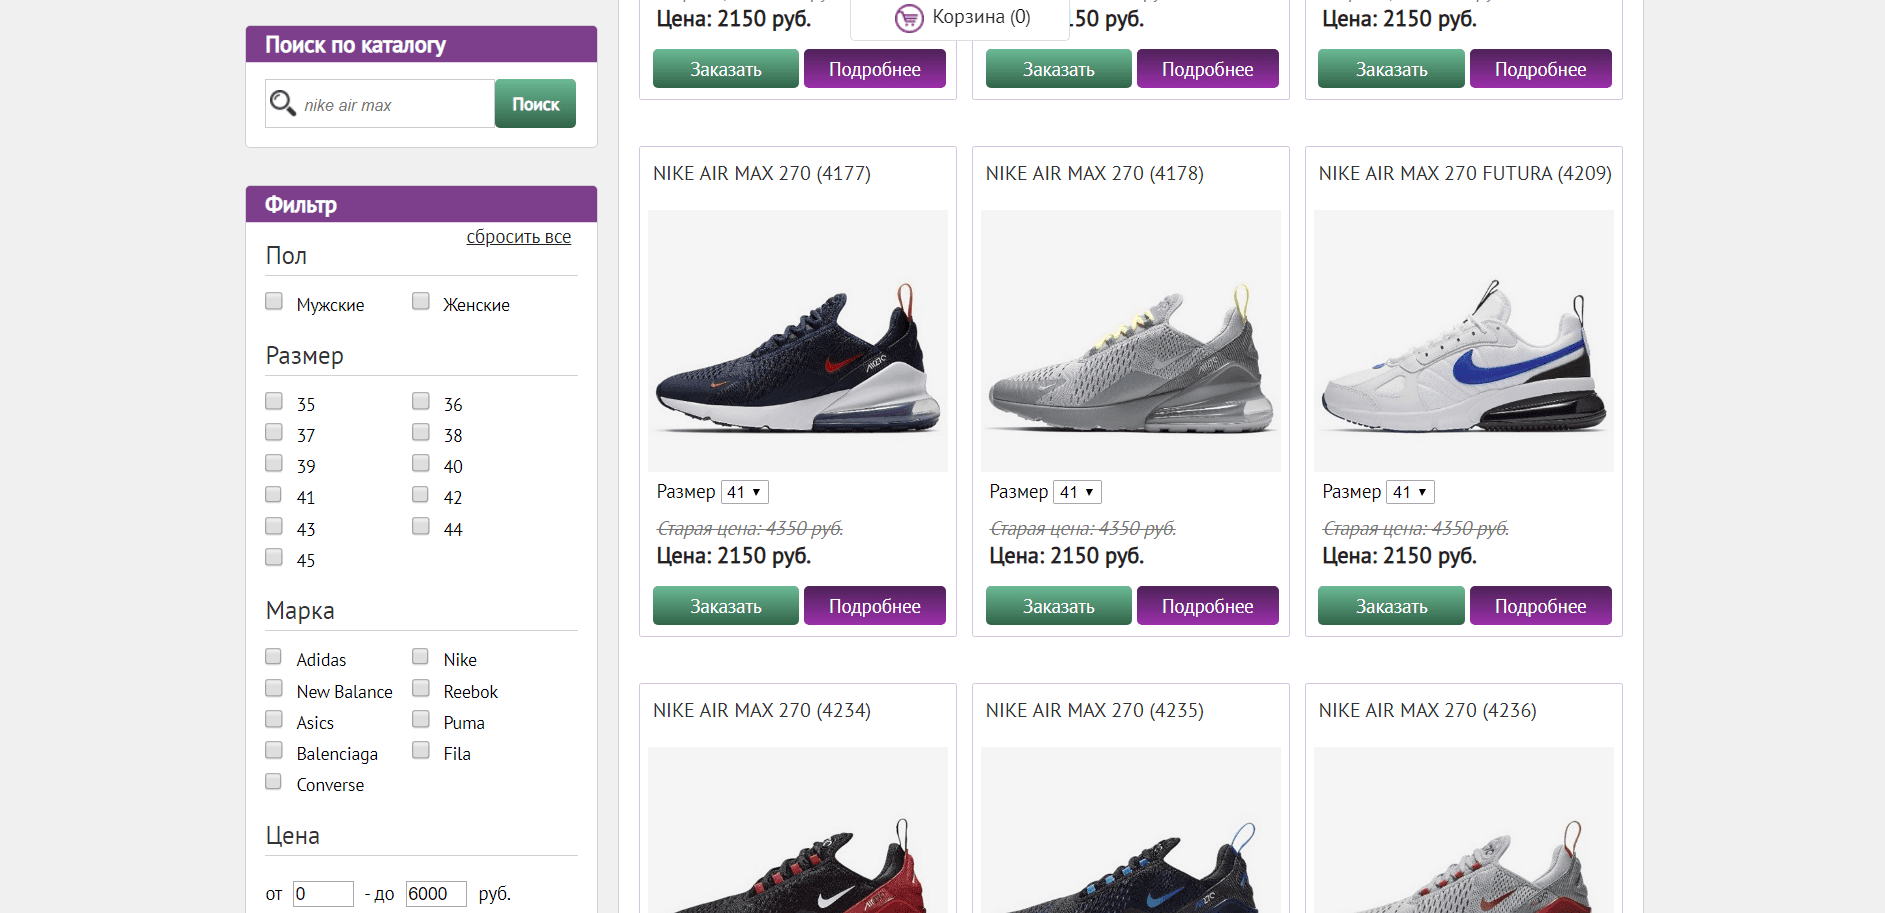The width and height of the screenshot is (1885, 913).
Task: Click the 6000 maximum price field
Action: coord(435,893)
